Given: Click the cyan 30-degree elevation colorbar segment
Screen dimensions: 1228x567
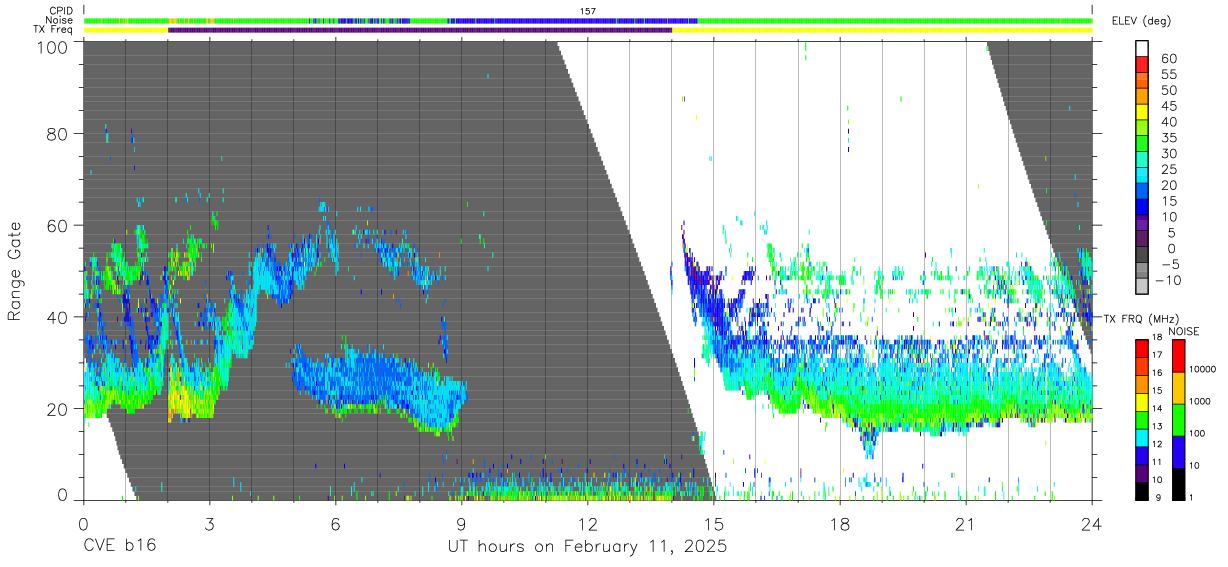Looking at the screenshot, I should click(x=1143, y=160).
